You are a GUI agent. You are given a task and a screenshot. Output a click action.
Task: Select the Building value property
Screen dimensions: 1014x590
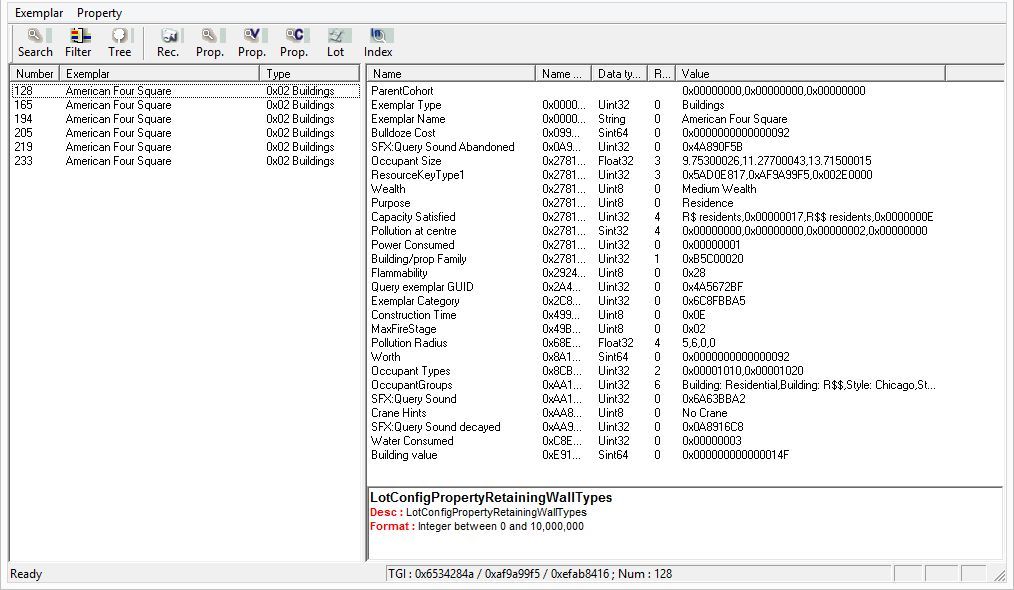coord(404,455)
